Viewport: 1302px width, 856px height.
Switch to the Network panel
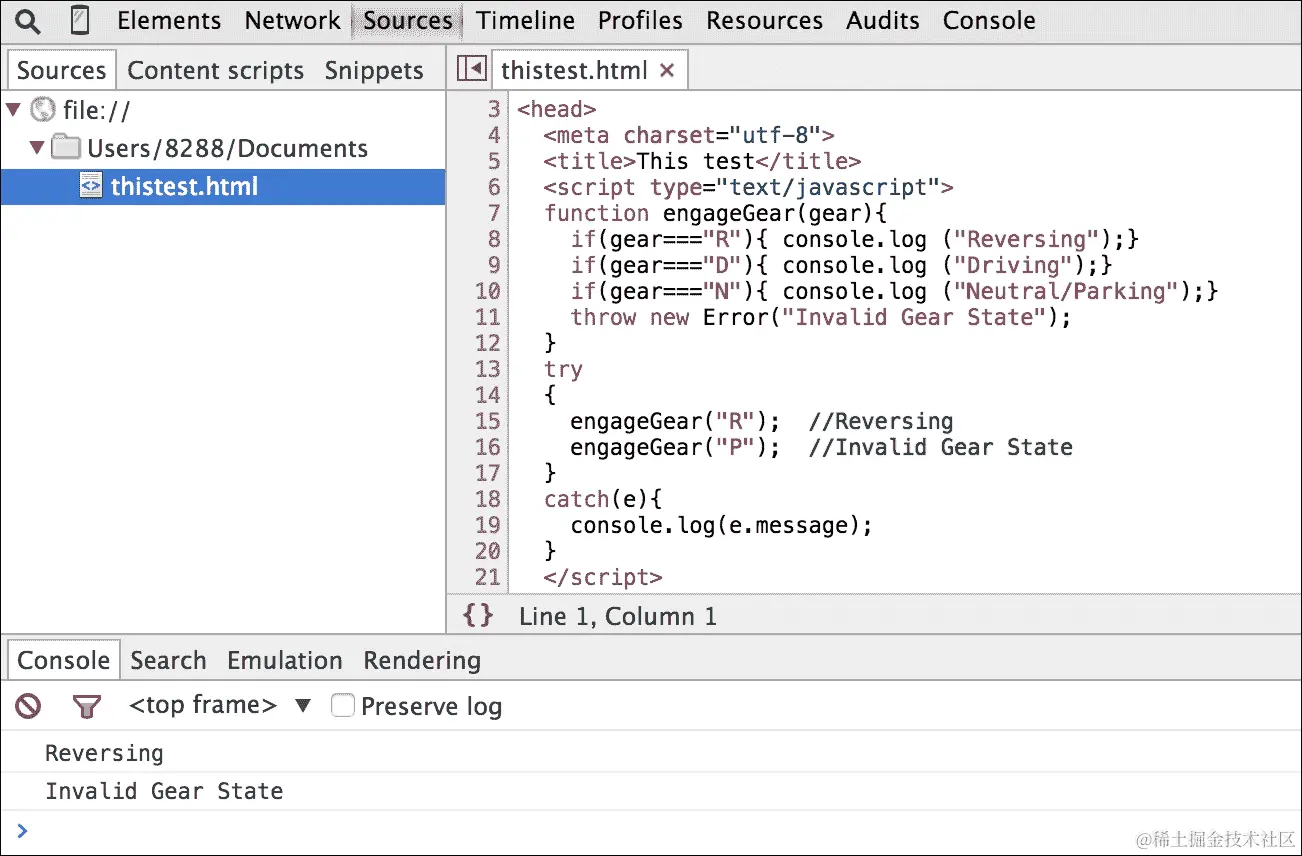(x=292, y=20)
